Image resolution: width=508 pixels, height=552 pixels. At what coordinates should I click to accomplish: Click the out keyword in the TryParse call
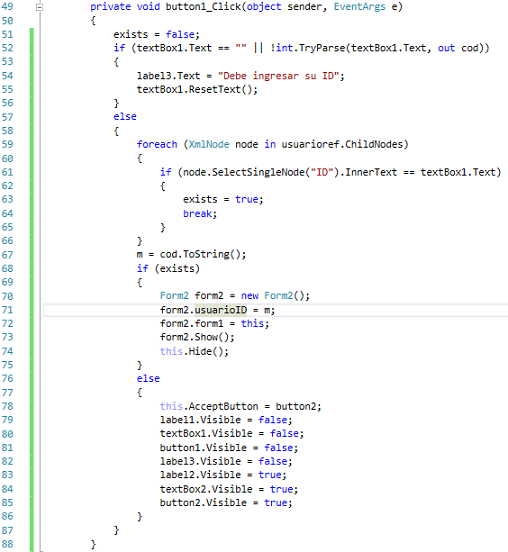(446, 48)
